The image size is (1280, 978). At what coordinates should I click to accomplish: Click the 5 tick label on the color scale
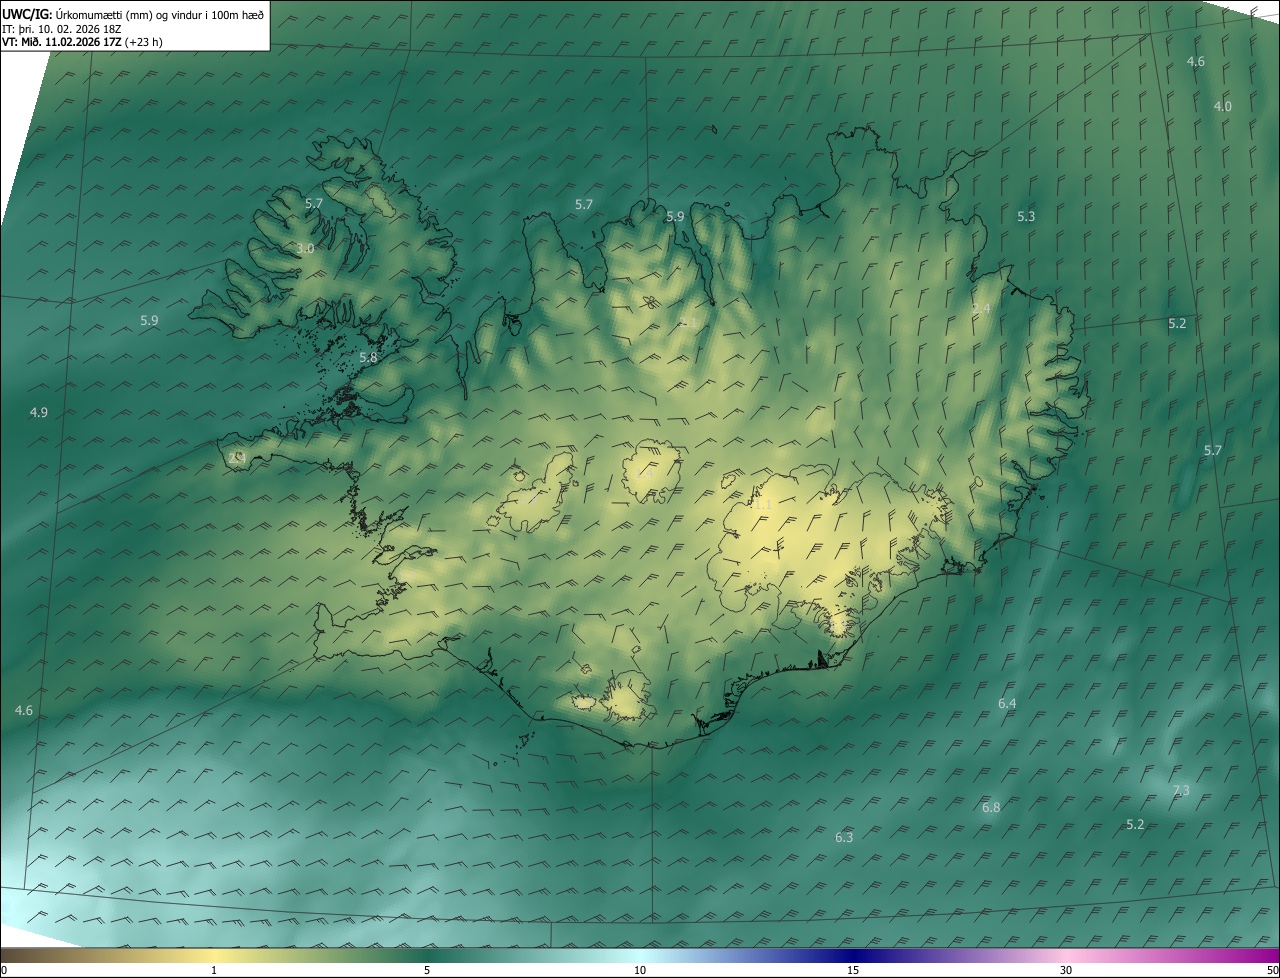pos(427,970)
